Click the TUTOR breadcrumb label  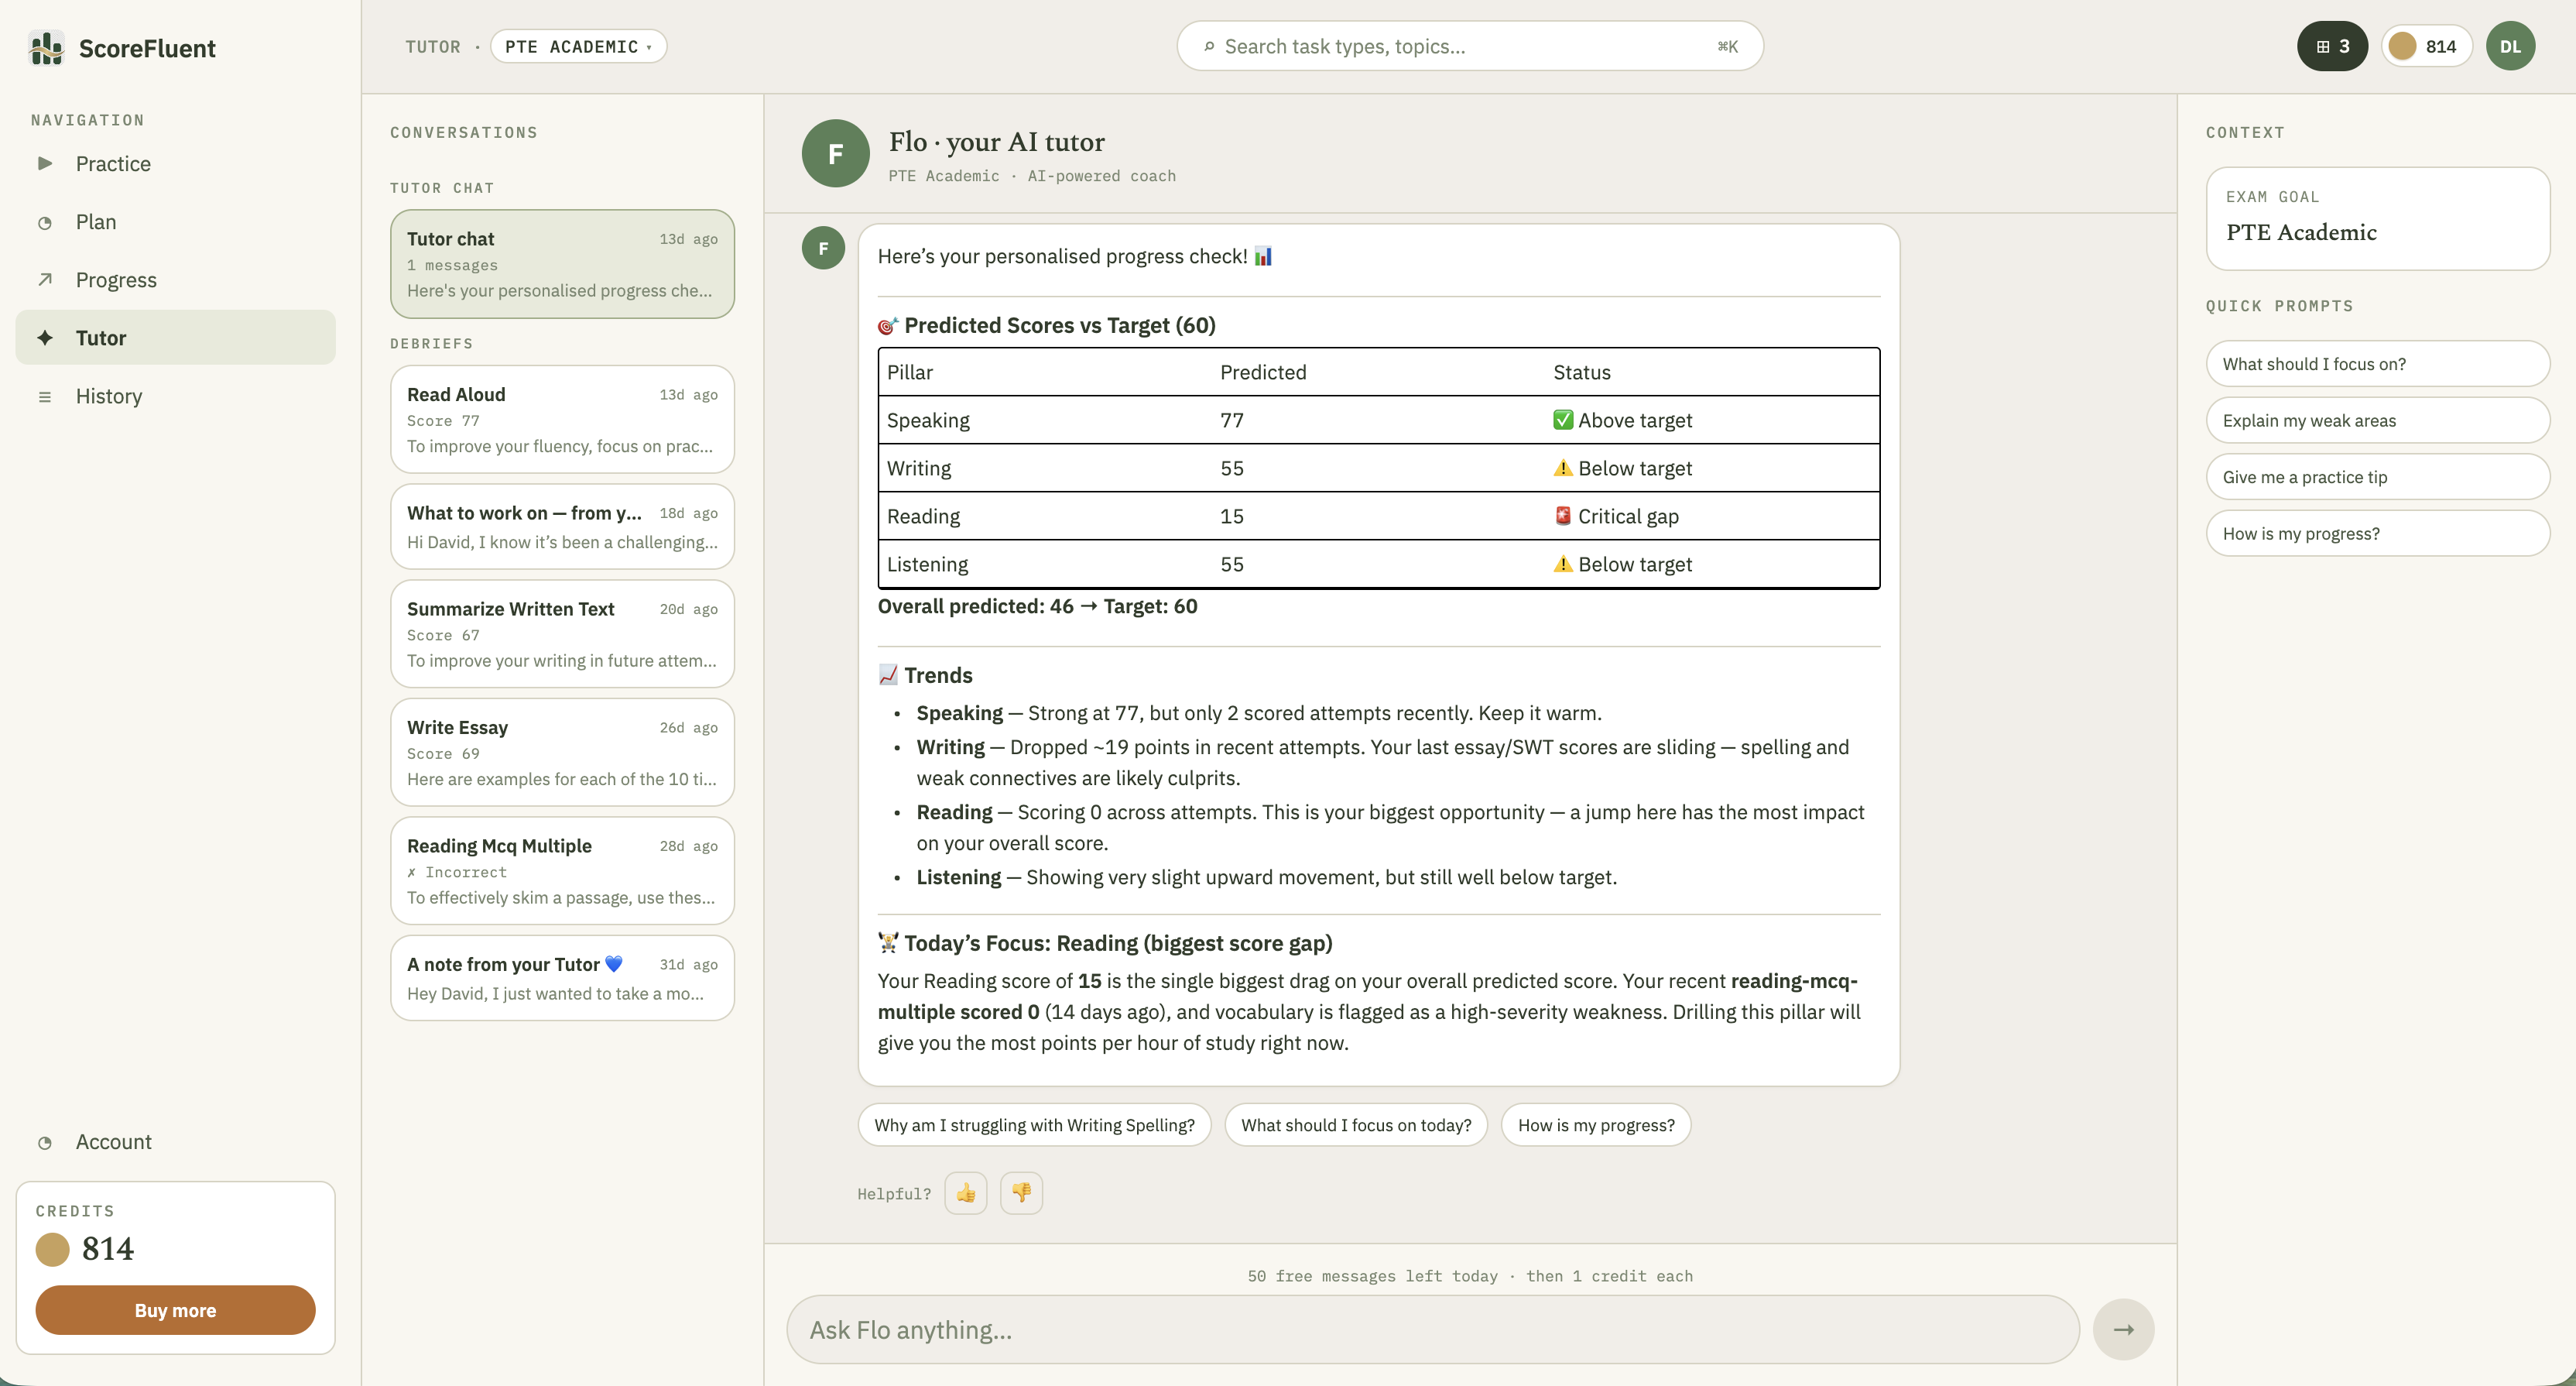[x=433, y=47]
